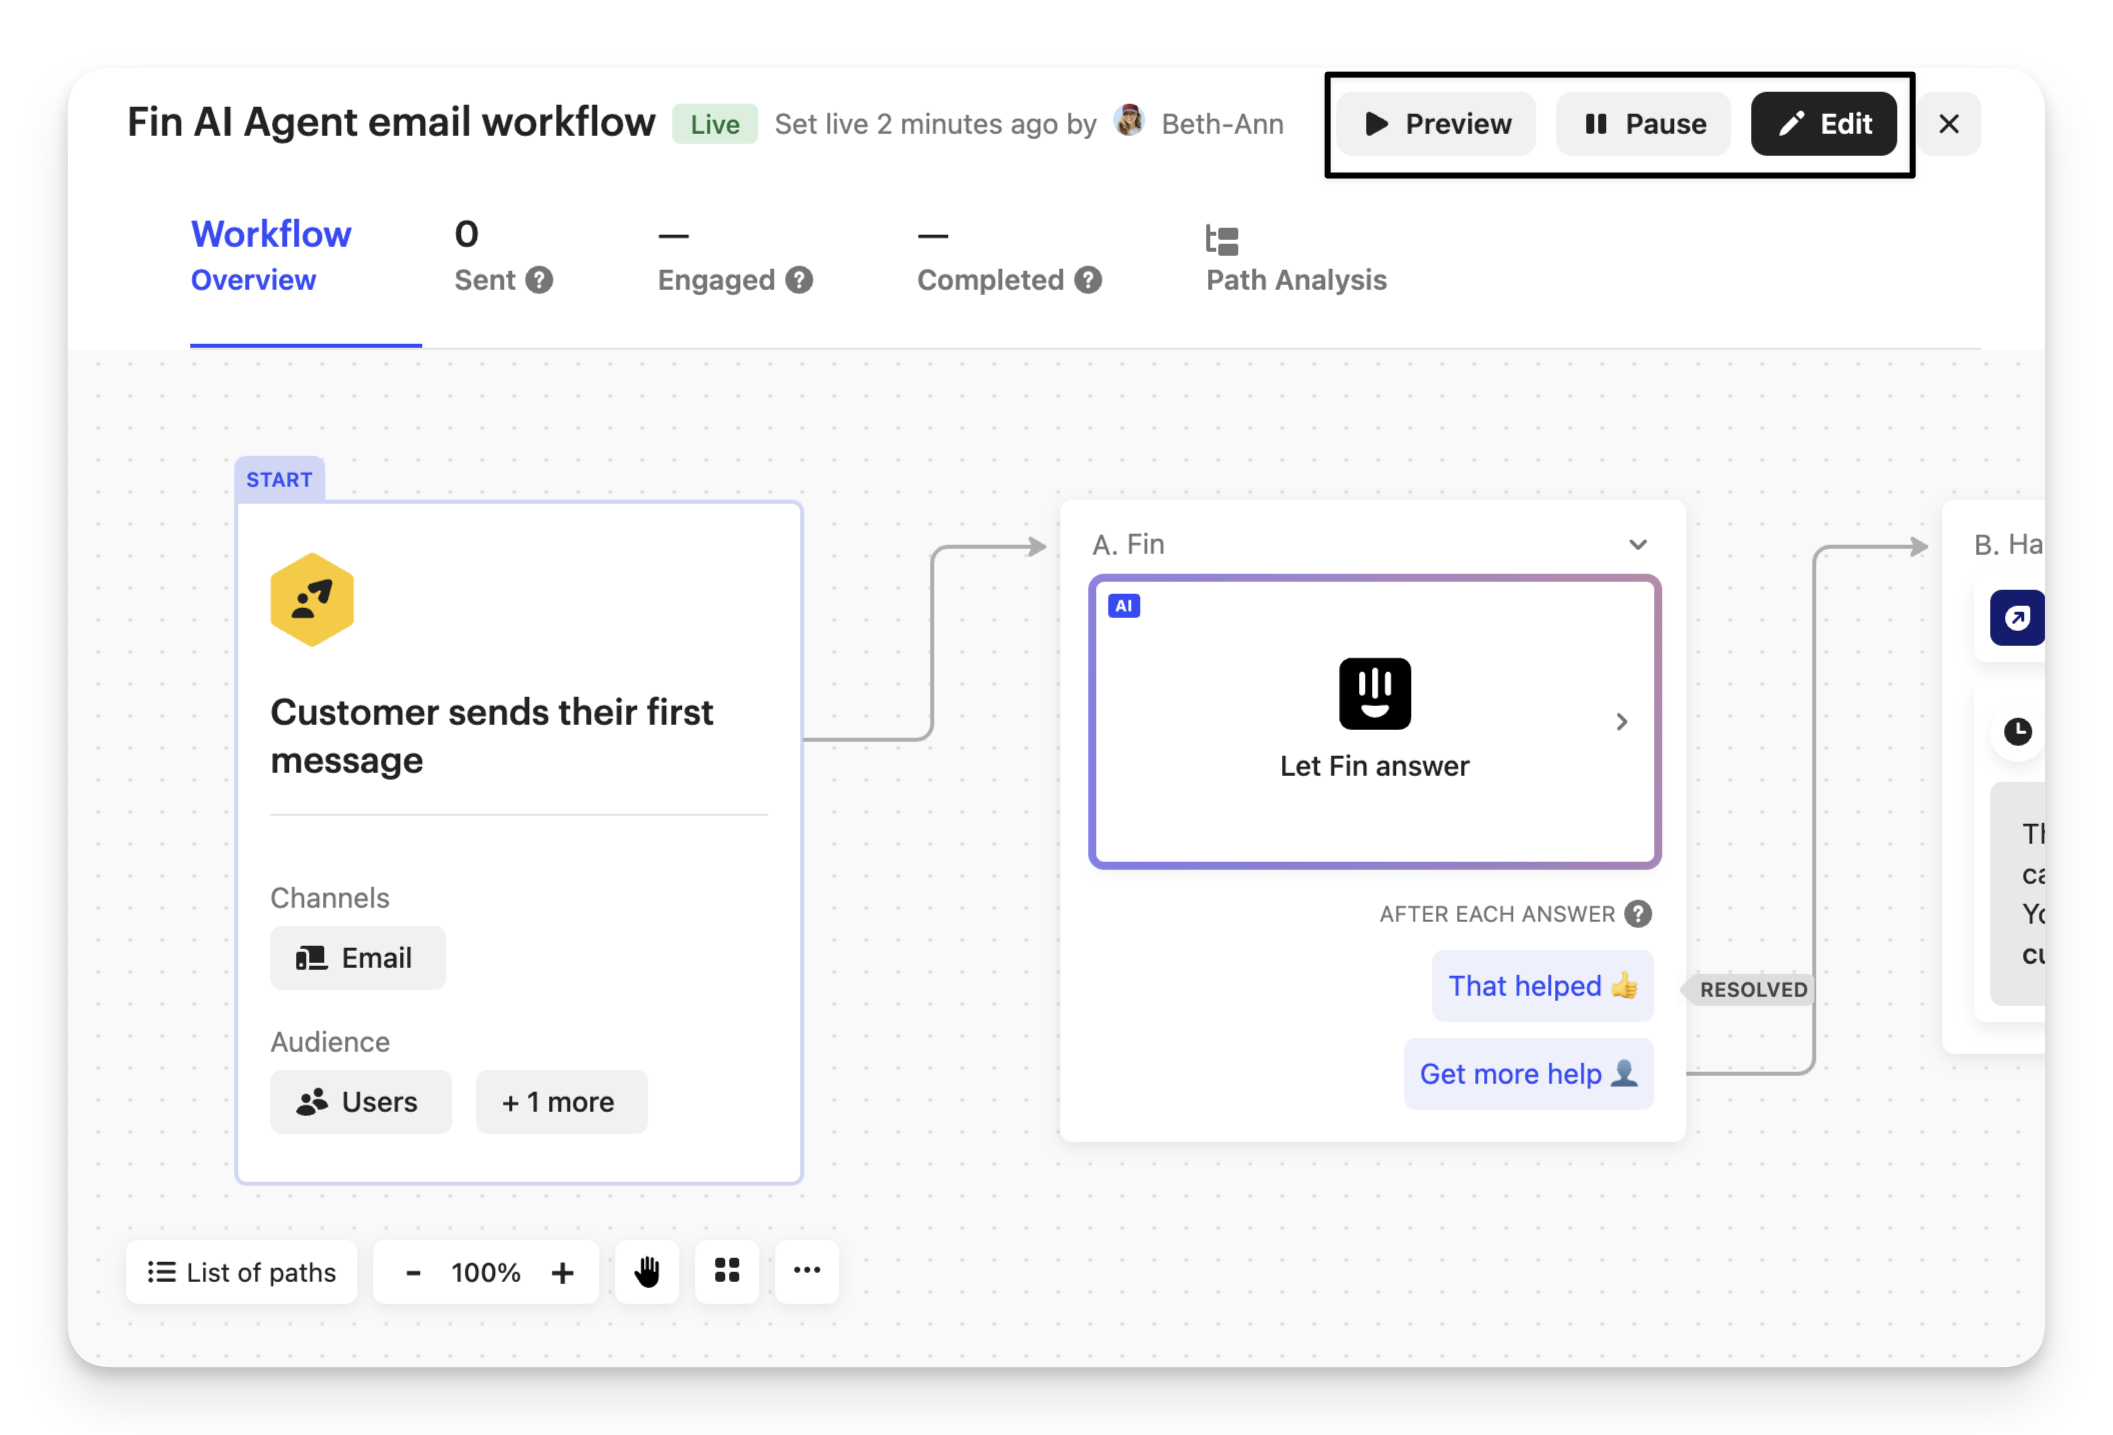2113x1435 pixels.
Task: Click the help icon next to Completed
Action: coord(1088,280)
